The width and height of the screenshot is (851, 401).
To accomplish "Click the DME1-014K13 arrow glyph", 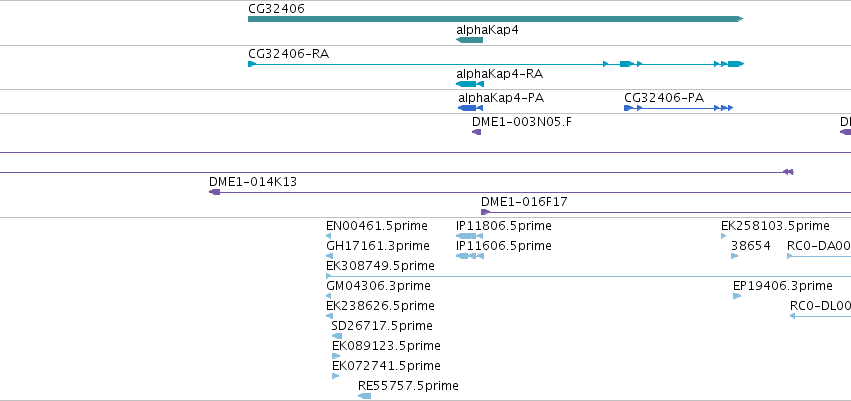I will pos(214,192).
